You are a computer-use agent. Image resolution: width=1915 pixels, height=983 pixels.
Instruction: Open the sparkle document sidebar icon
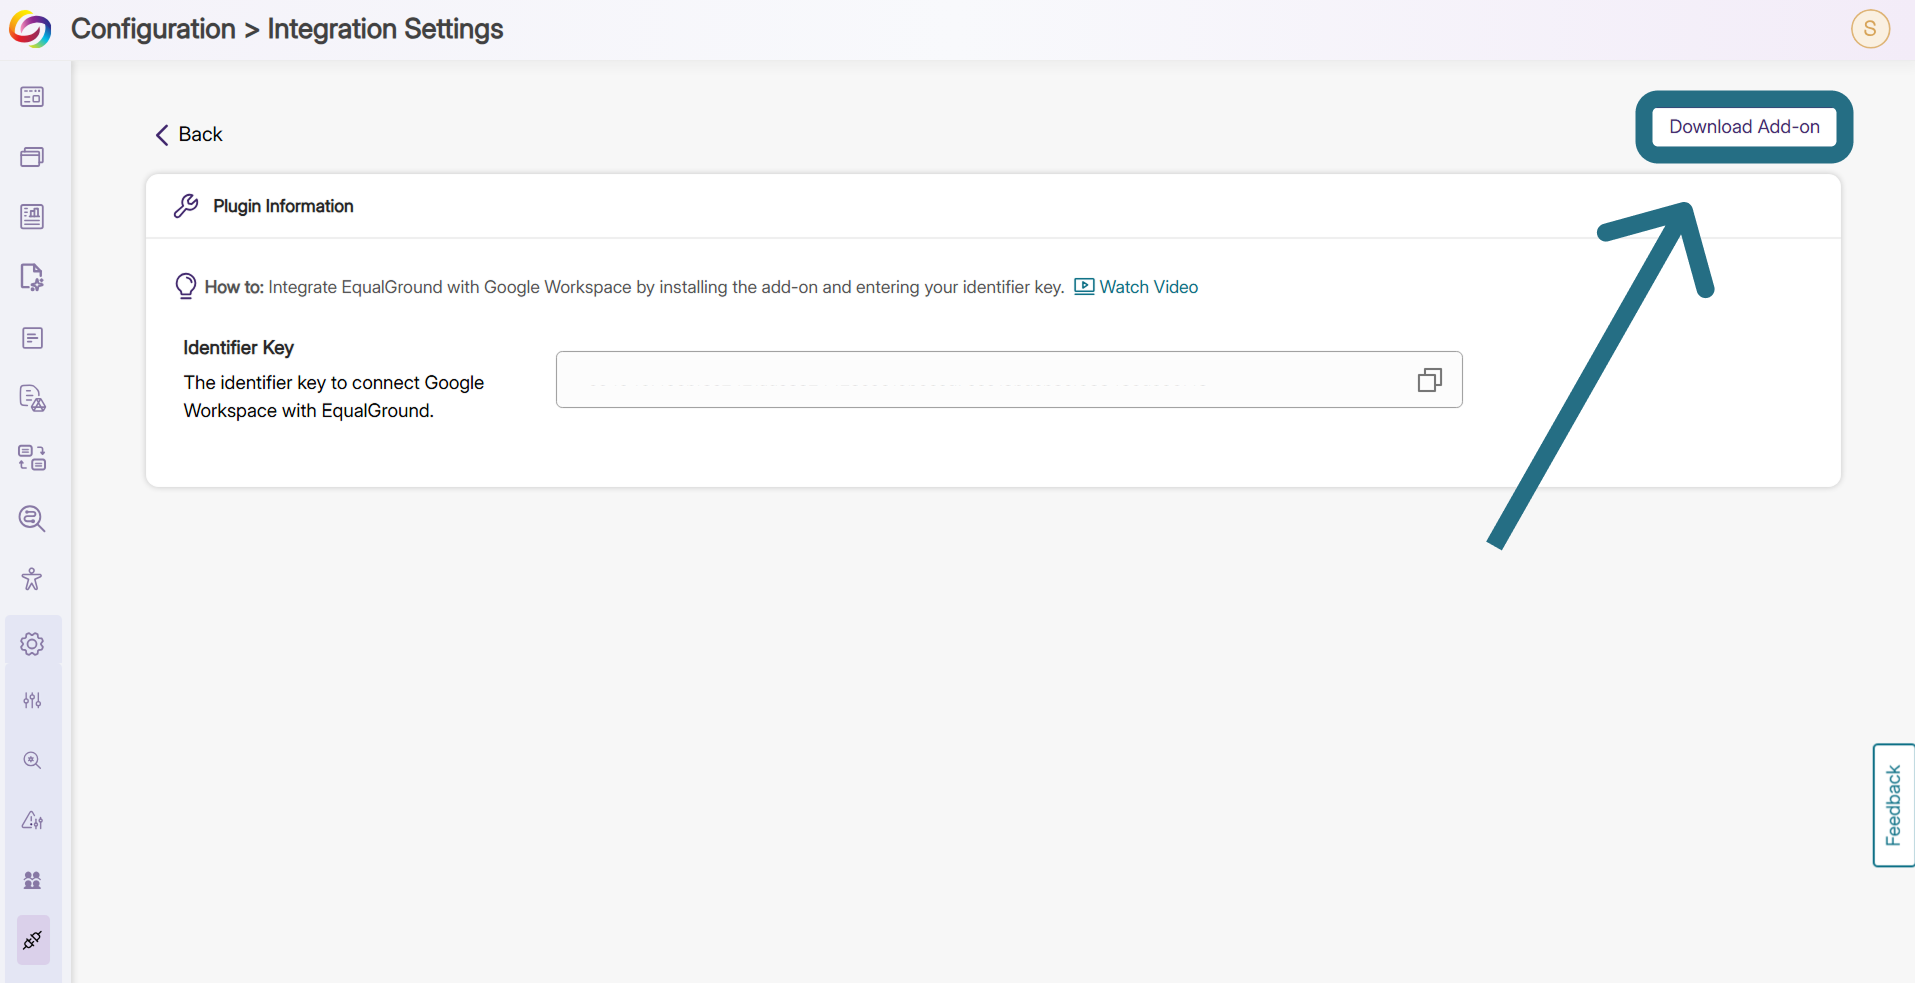click(x=32, y=277)
